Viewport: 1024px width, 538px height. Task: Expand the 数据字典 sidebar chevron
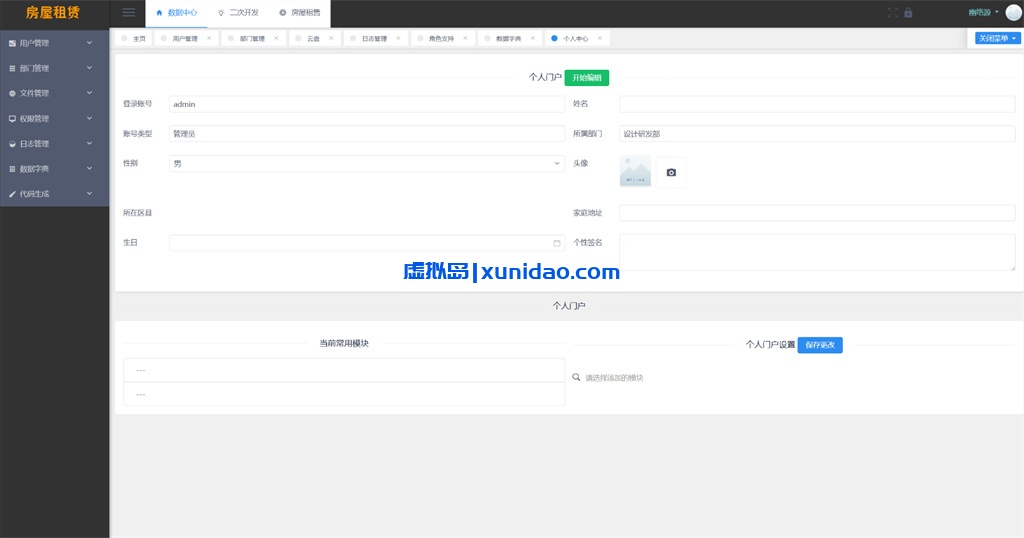89,168
